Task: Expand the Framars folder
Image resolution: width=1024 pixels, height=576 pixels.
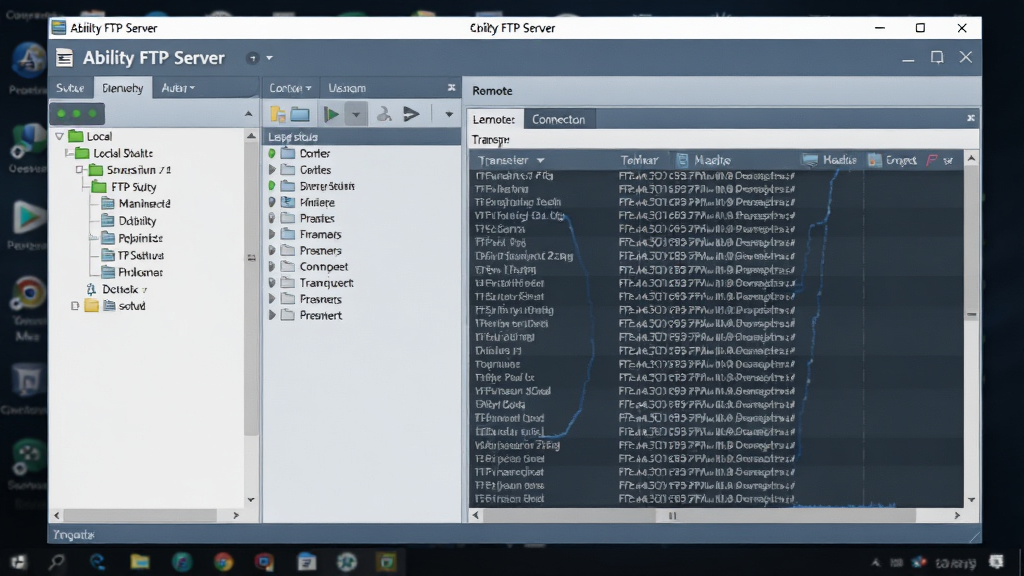Action: tap(272, 234)
